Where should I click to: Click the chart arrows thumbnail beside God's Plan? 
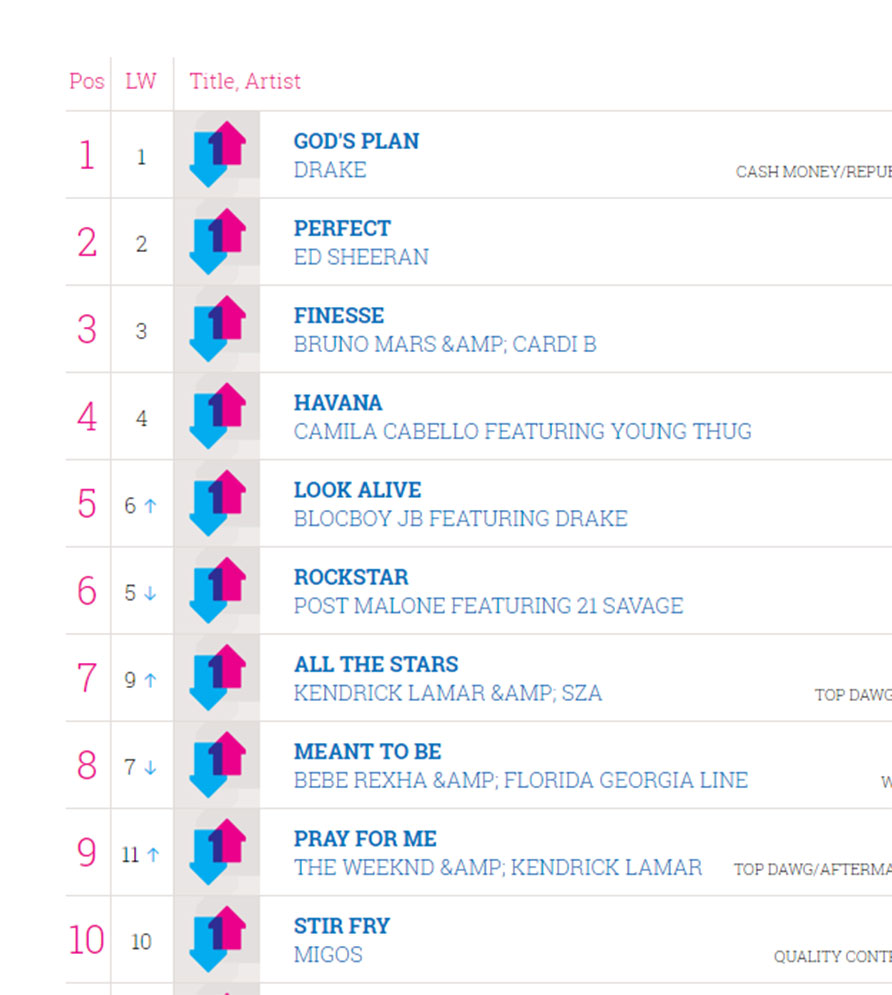[x=216, y=154]
